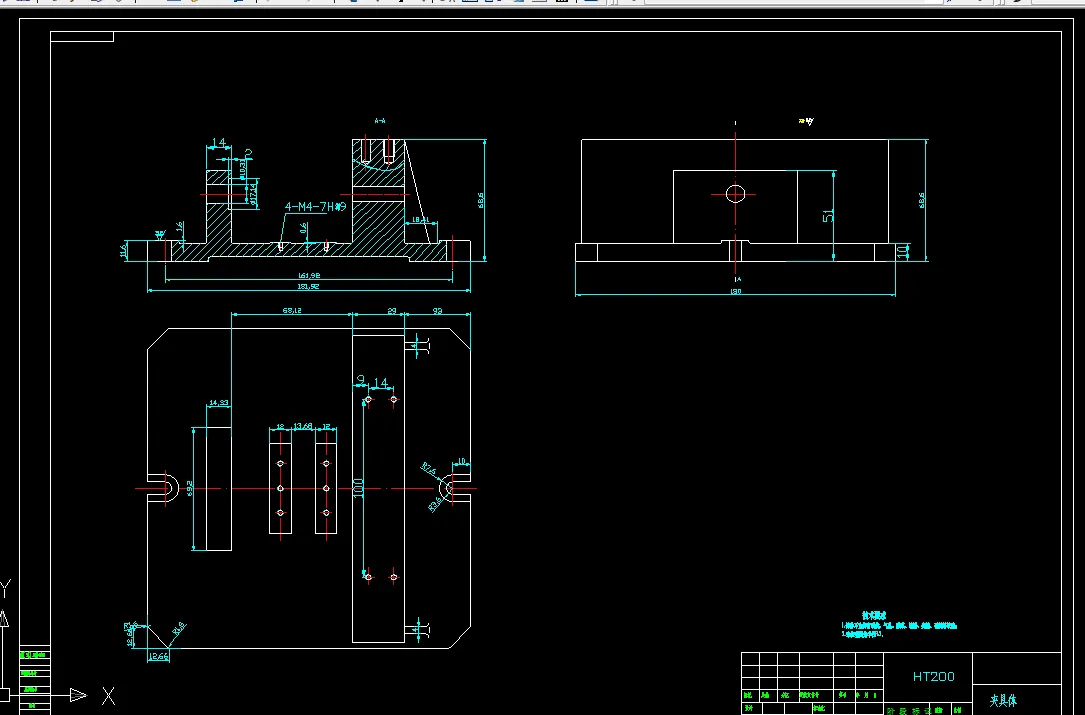Select the 51 vertical dimension in side view

click(828, 215)
